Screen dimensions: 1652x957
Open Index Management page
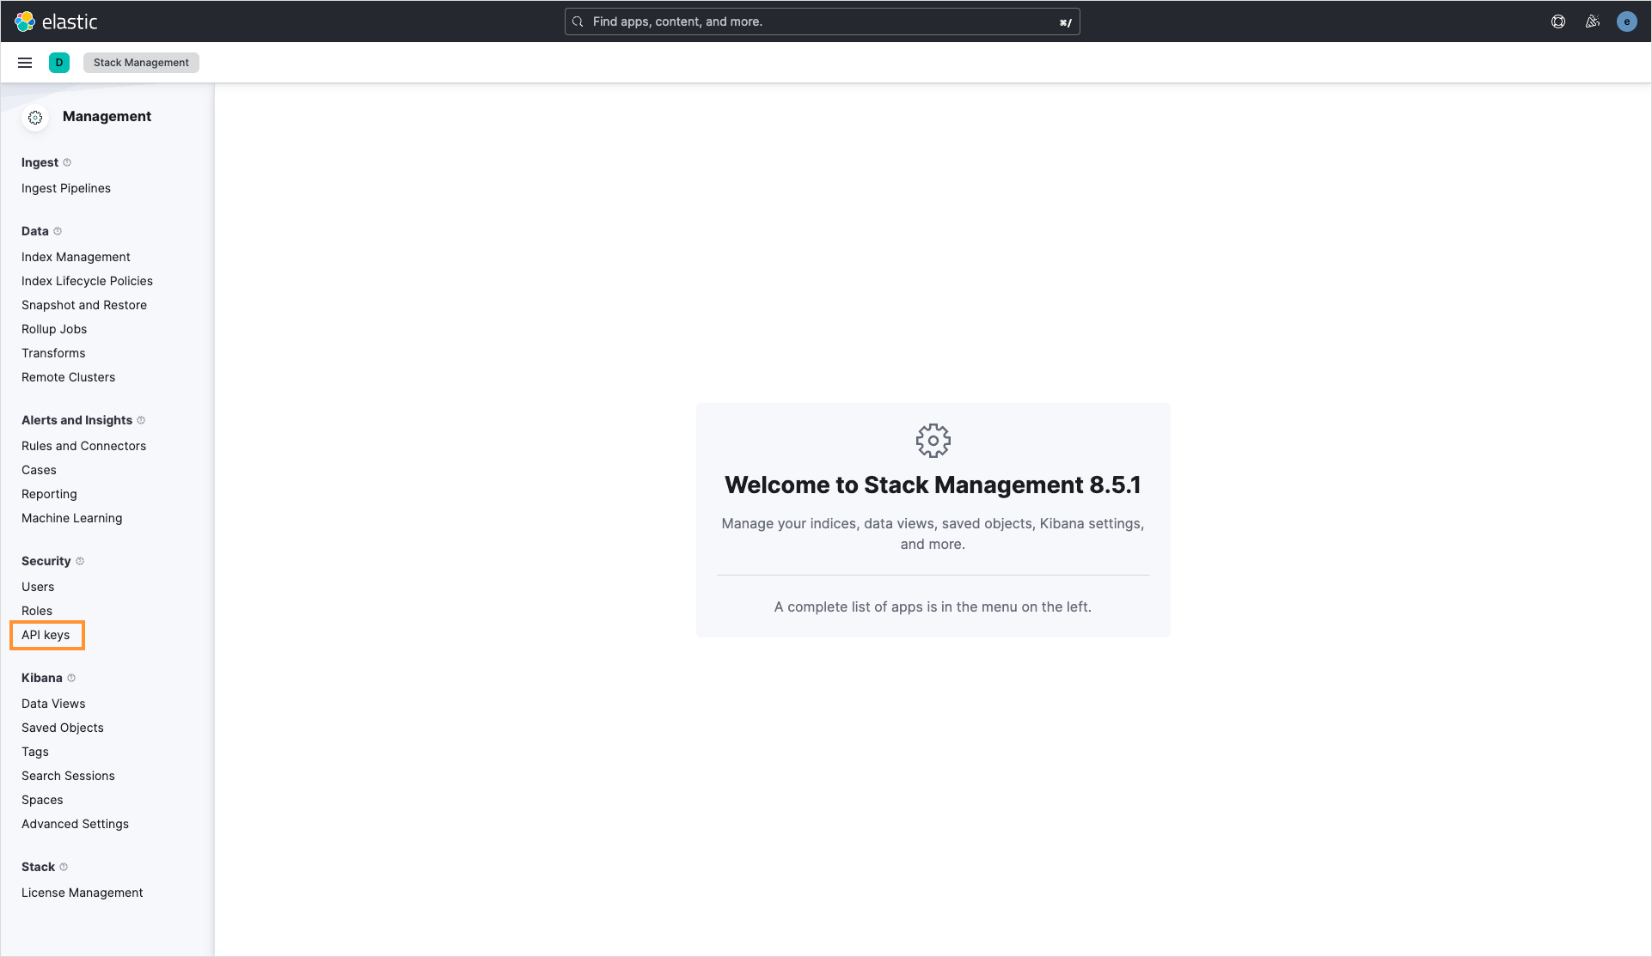[76, 257]
